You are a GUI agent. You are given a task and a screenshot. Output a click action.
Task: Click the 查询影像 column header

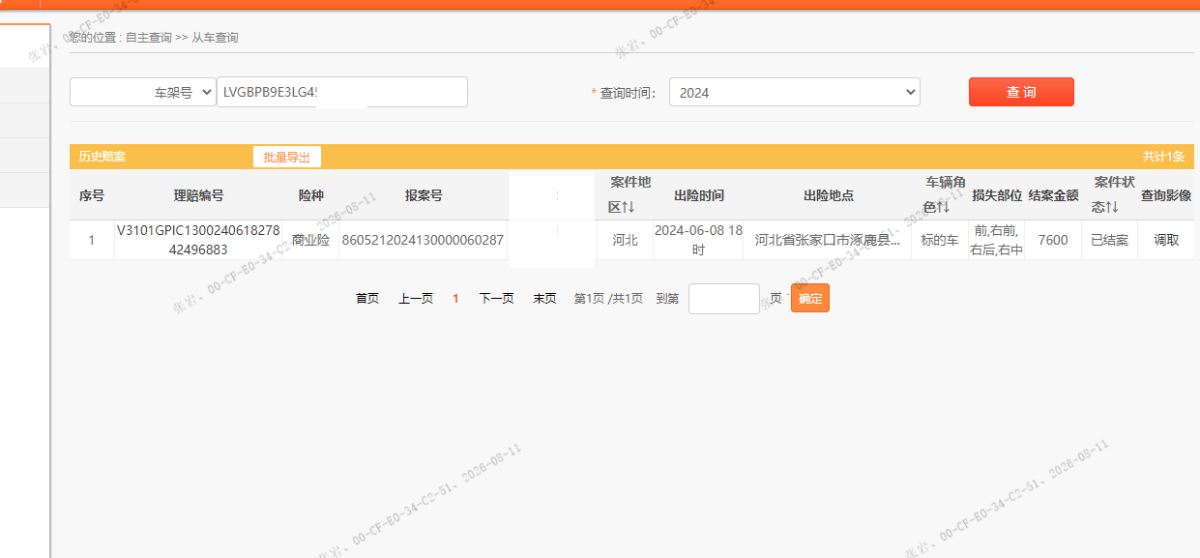[x=1166, y=195]
